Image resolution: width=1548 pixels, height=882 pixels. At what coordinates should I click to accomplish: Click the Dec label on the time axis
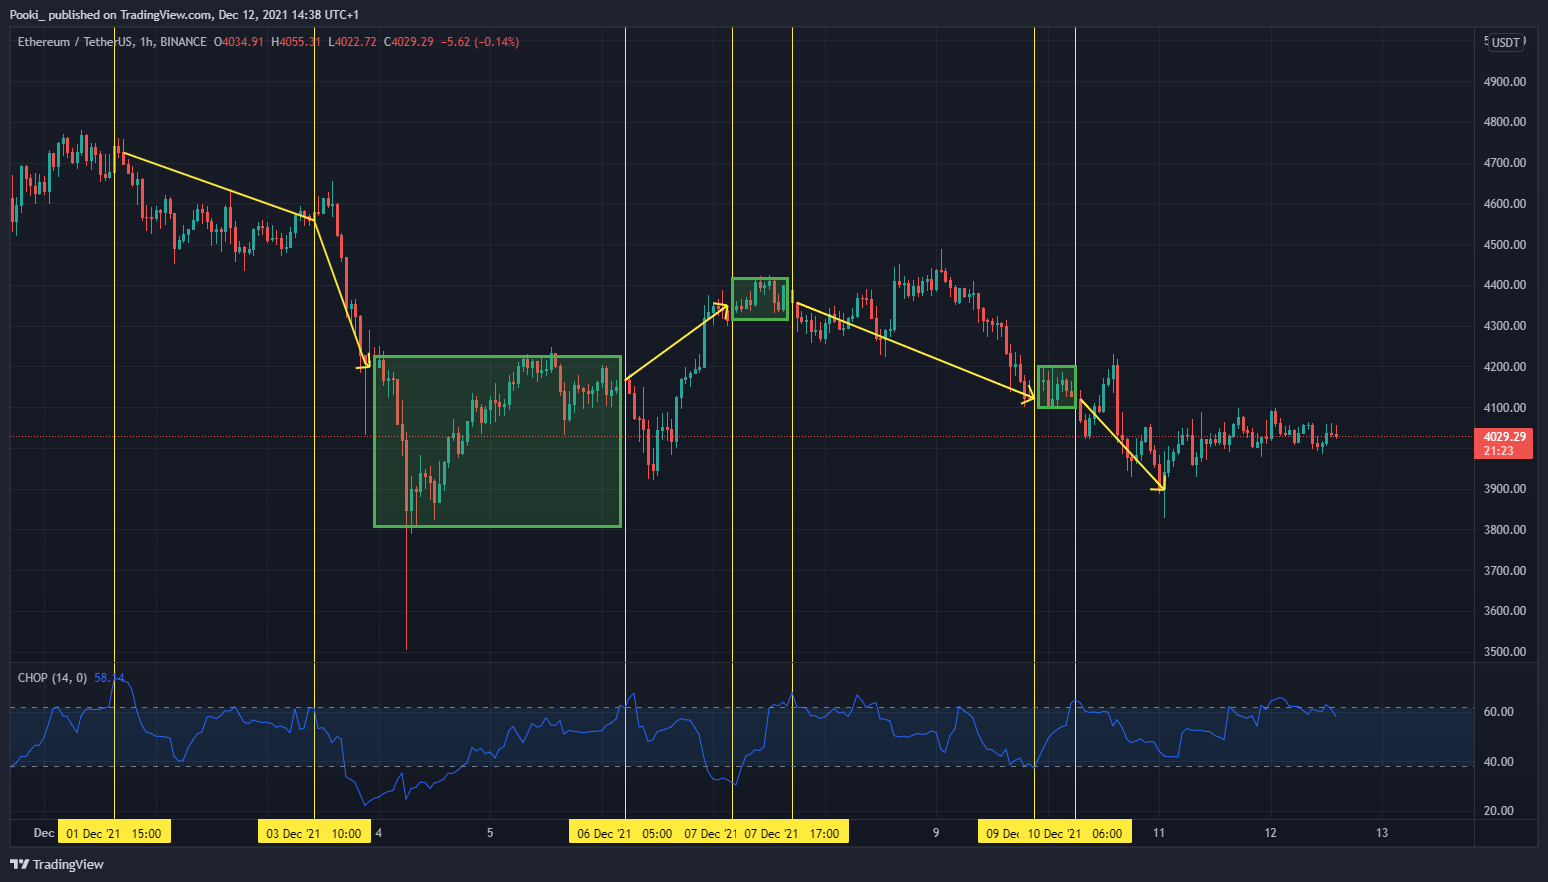click(x=42, y=832)
